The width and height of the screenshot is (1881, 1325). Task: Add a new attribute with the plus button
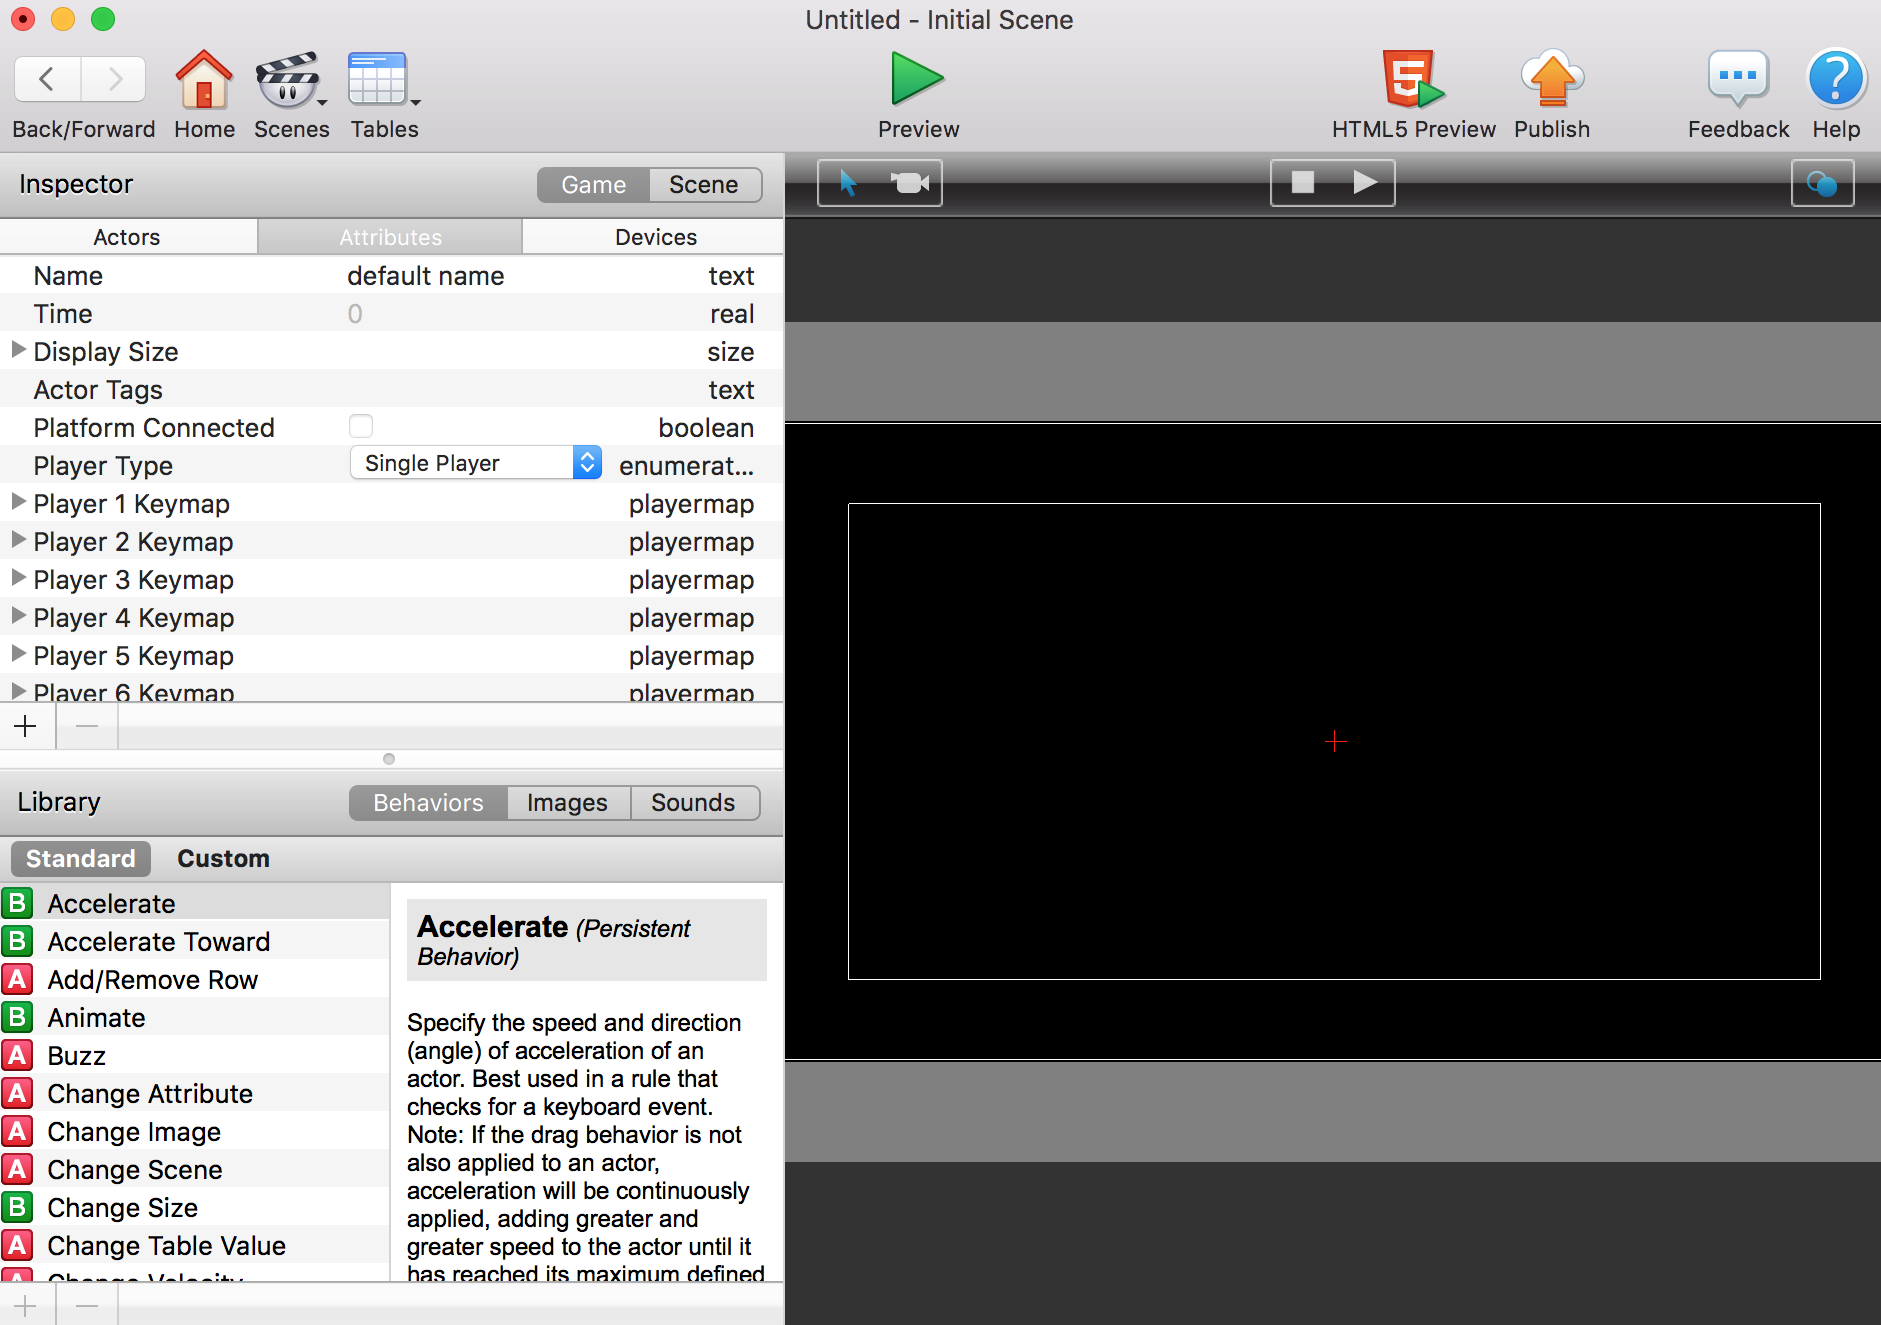coord(27,726)
